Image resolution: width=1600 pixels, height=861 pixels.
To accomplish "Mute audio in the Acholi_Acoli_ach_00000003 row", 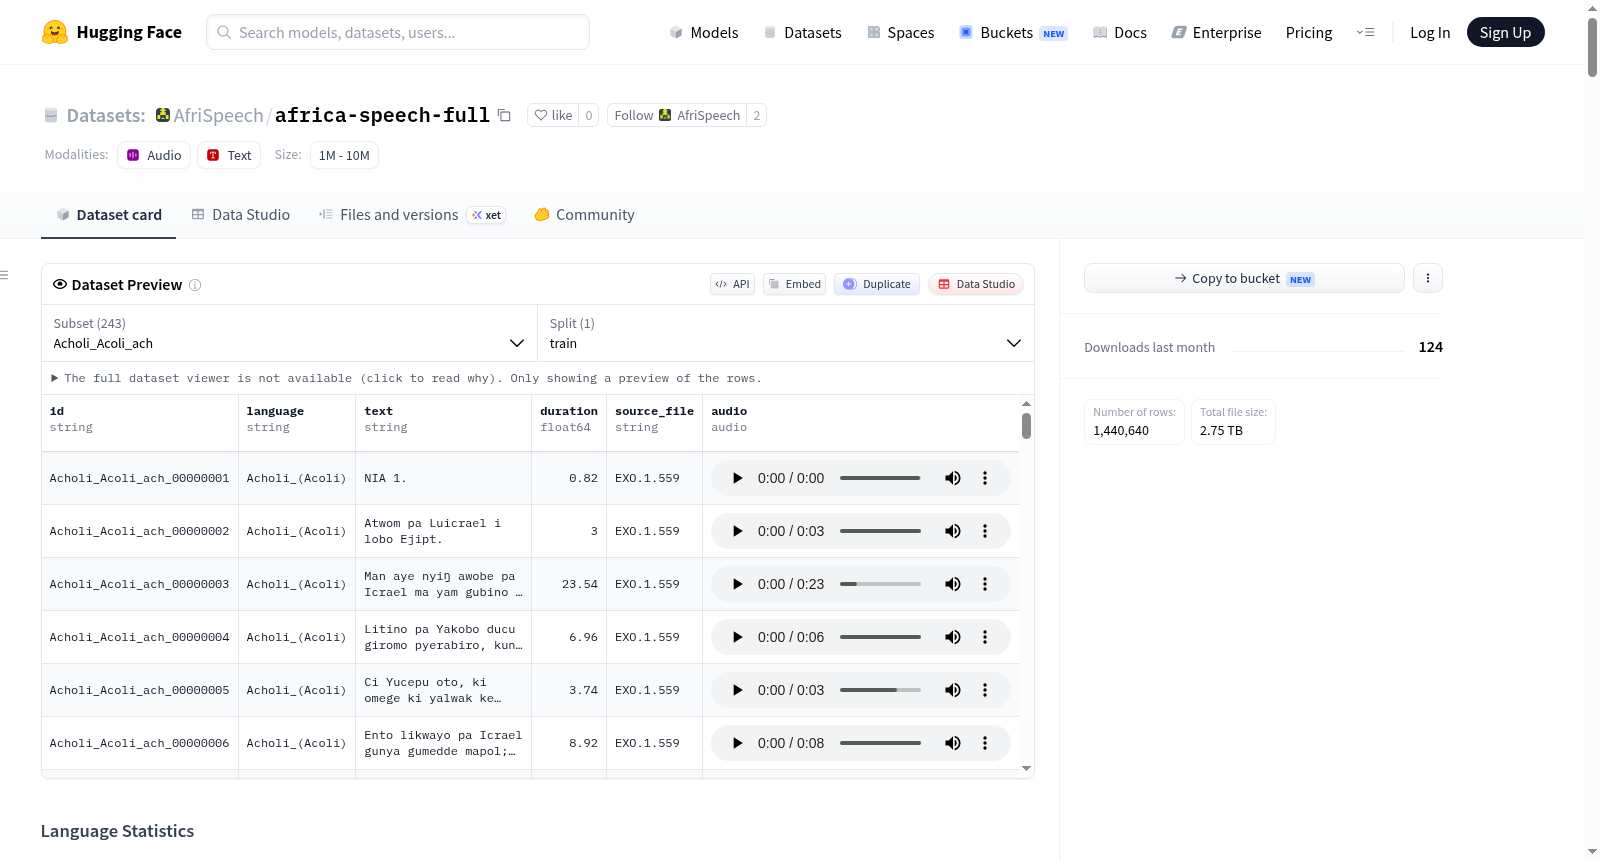I will coord(953,584).
